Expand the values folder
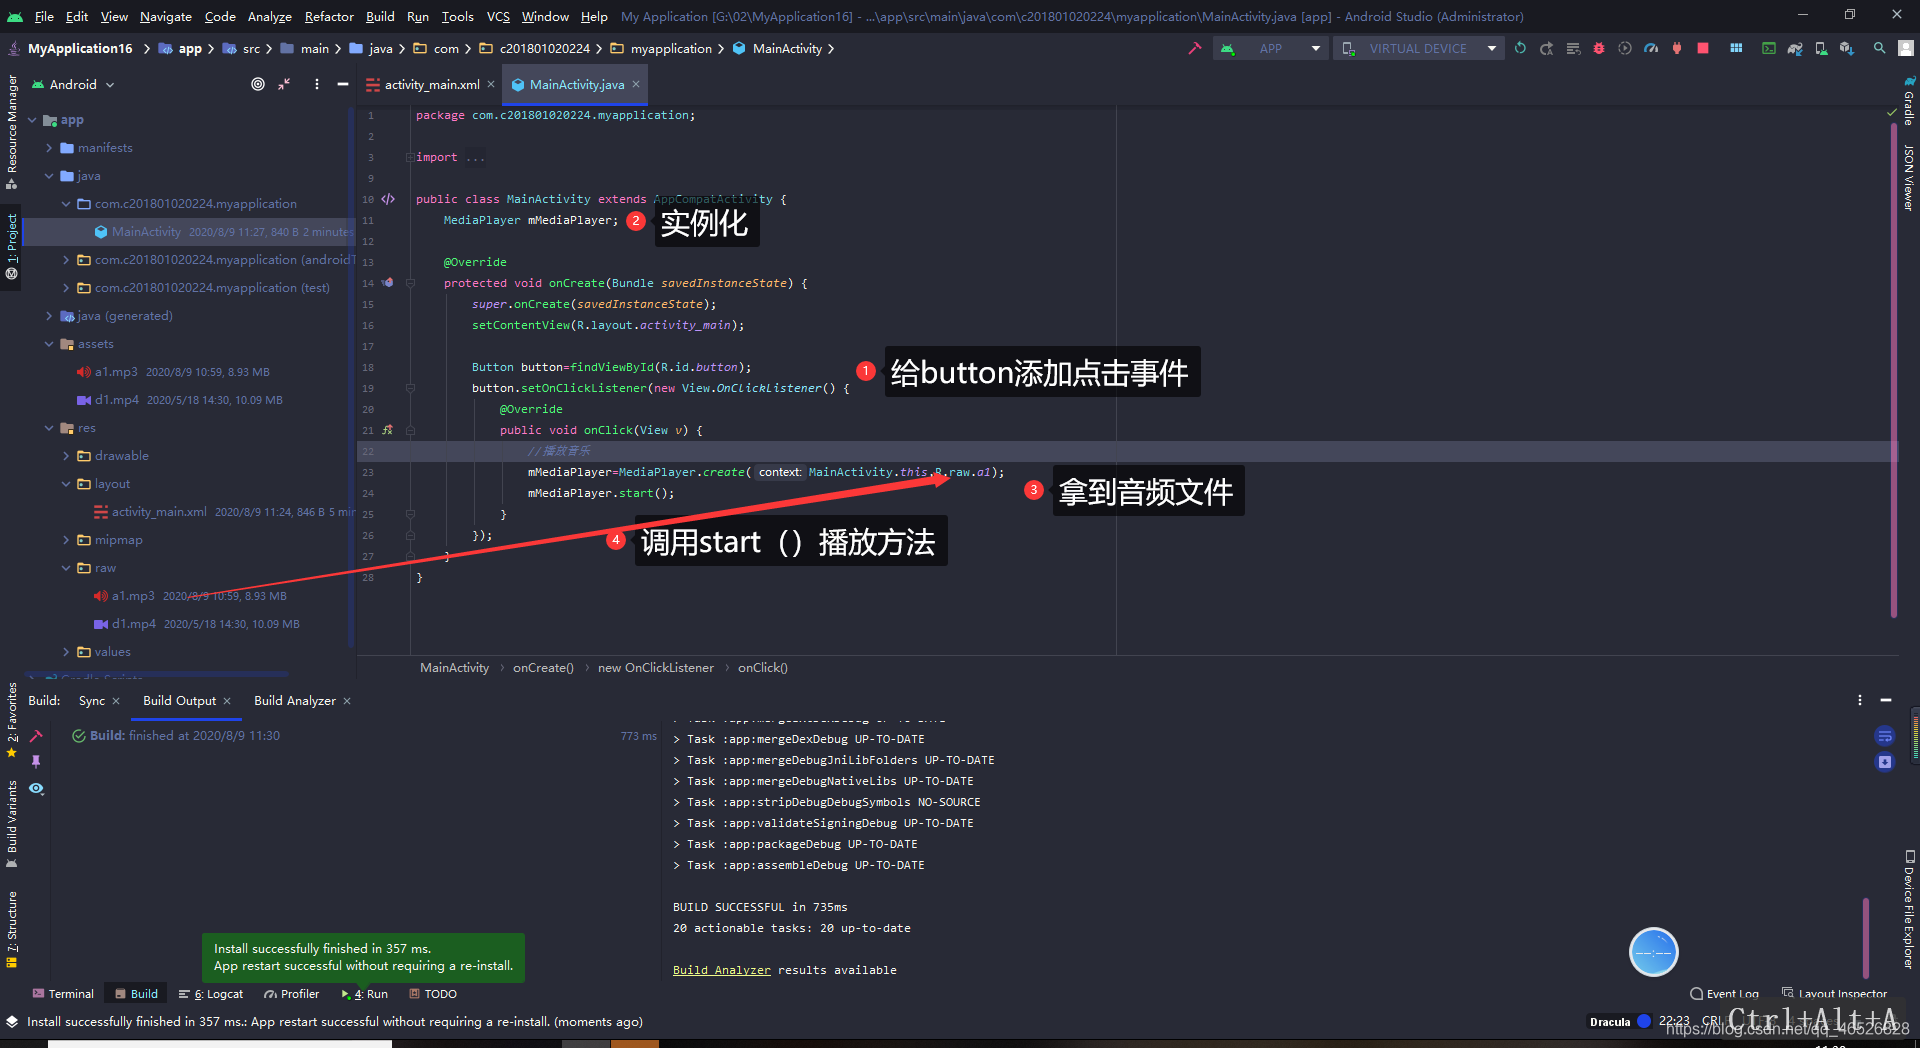The height and width of the screenshot is (1048, 1920). (66, 652)
